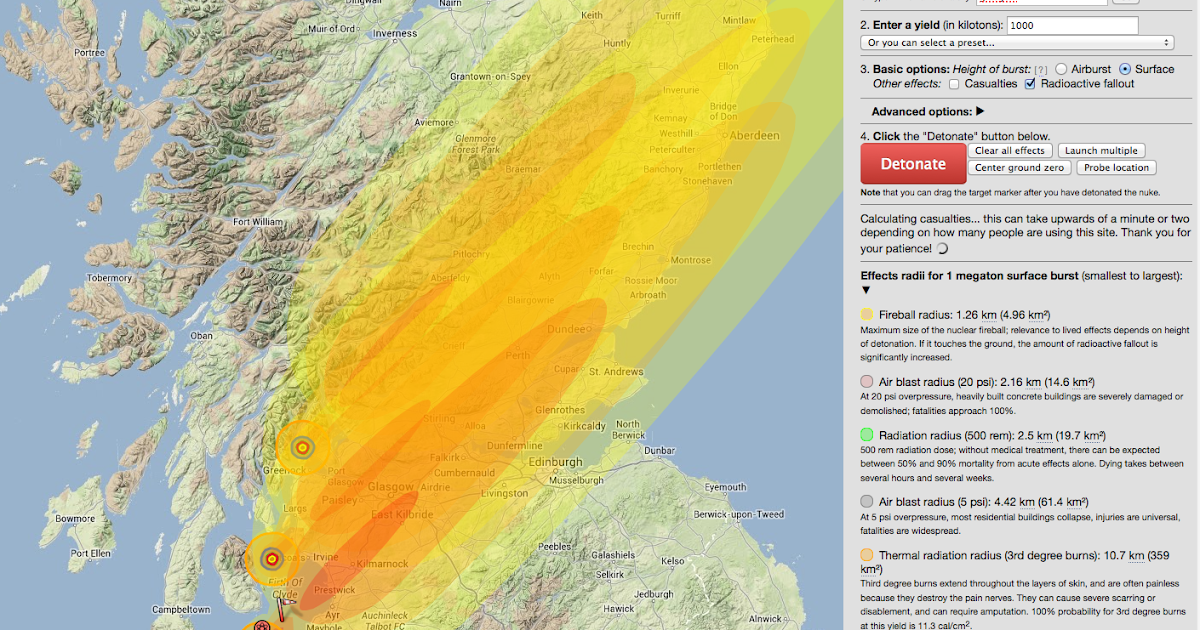Click the gray 5 psi air blast legend icon

tap(866, 501)
